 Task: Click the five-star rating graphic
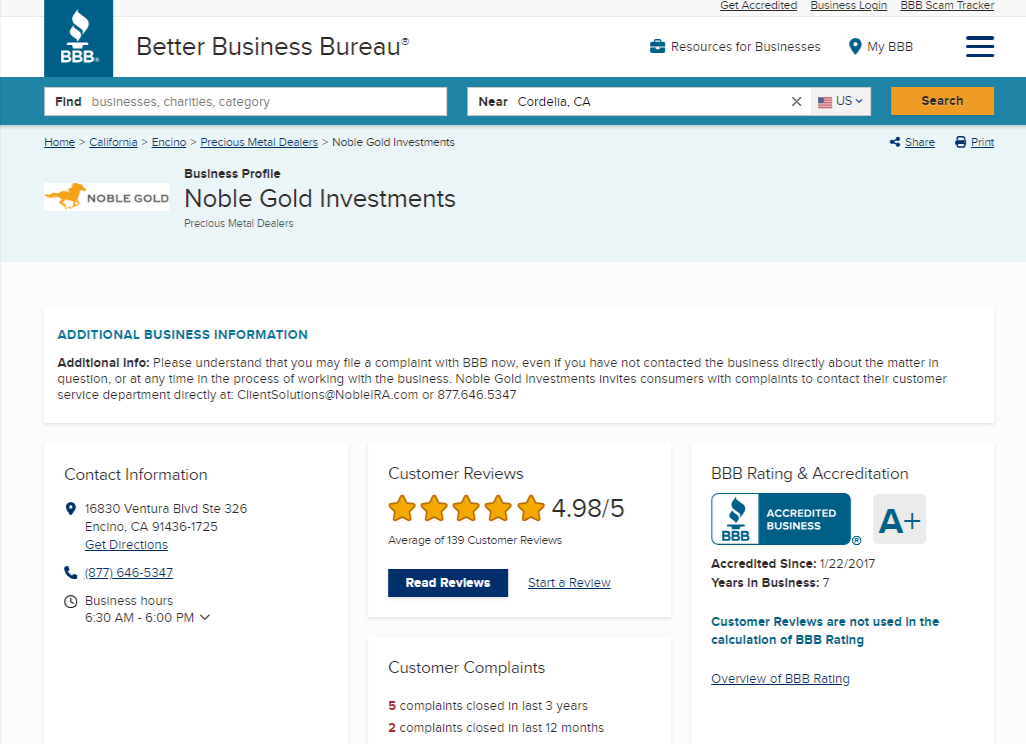tap(466, 508)
